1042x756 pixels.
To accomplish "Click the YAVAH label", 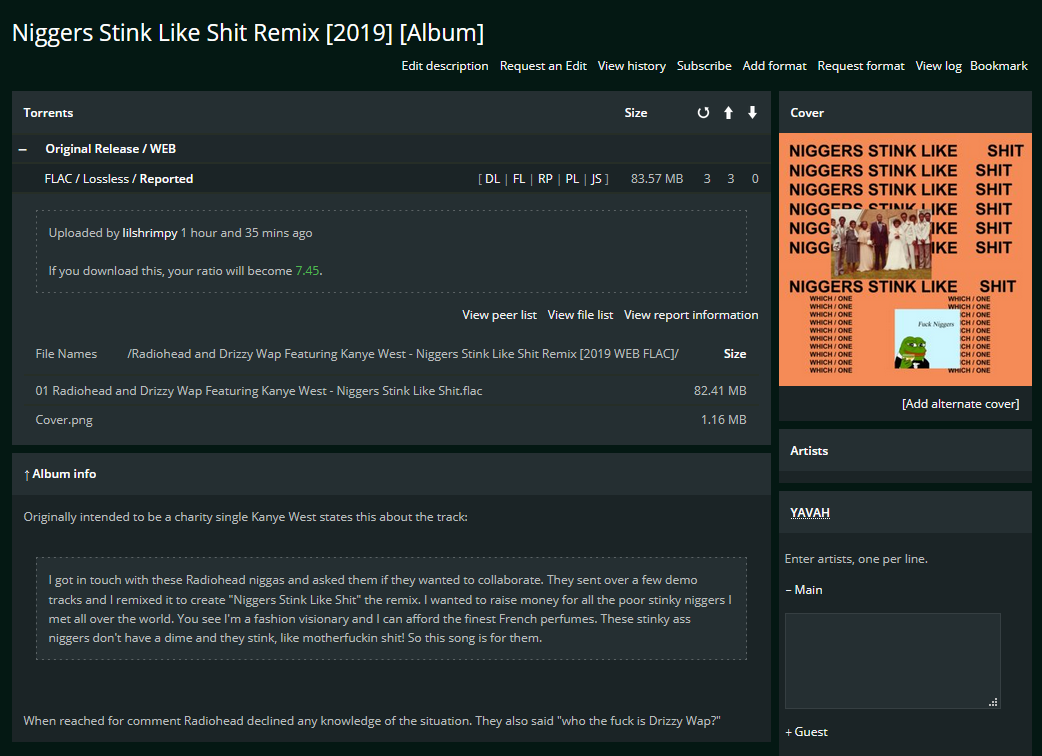I will click(x=810, y=513).
